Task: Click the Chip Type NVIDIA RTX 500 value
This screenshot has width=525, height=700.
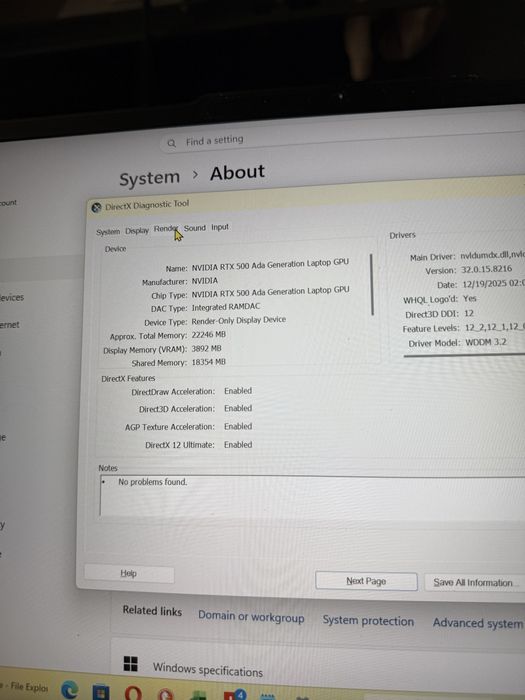Action: tap(270, 292)
